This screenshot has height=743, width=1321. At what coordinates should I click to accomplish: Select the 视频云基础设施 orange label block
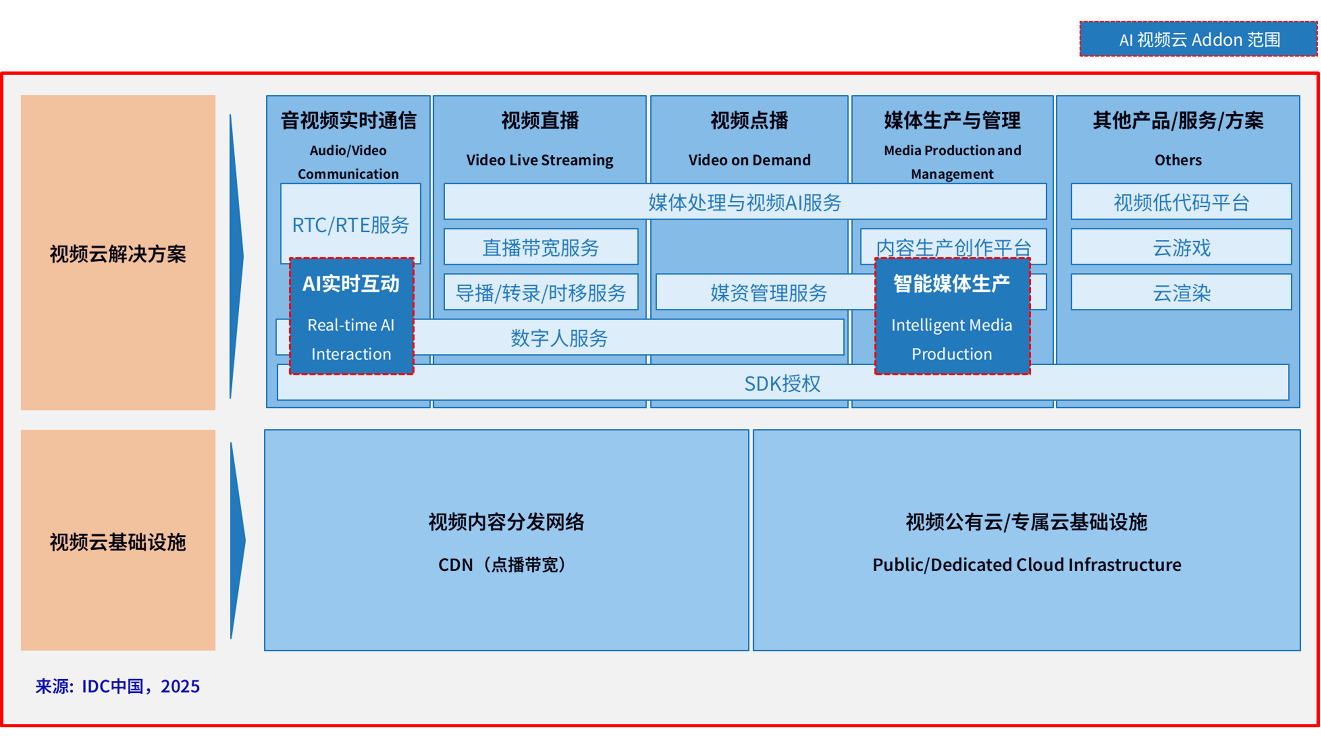[x=118, y=541]
